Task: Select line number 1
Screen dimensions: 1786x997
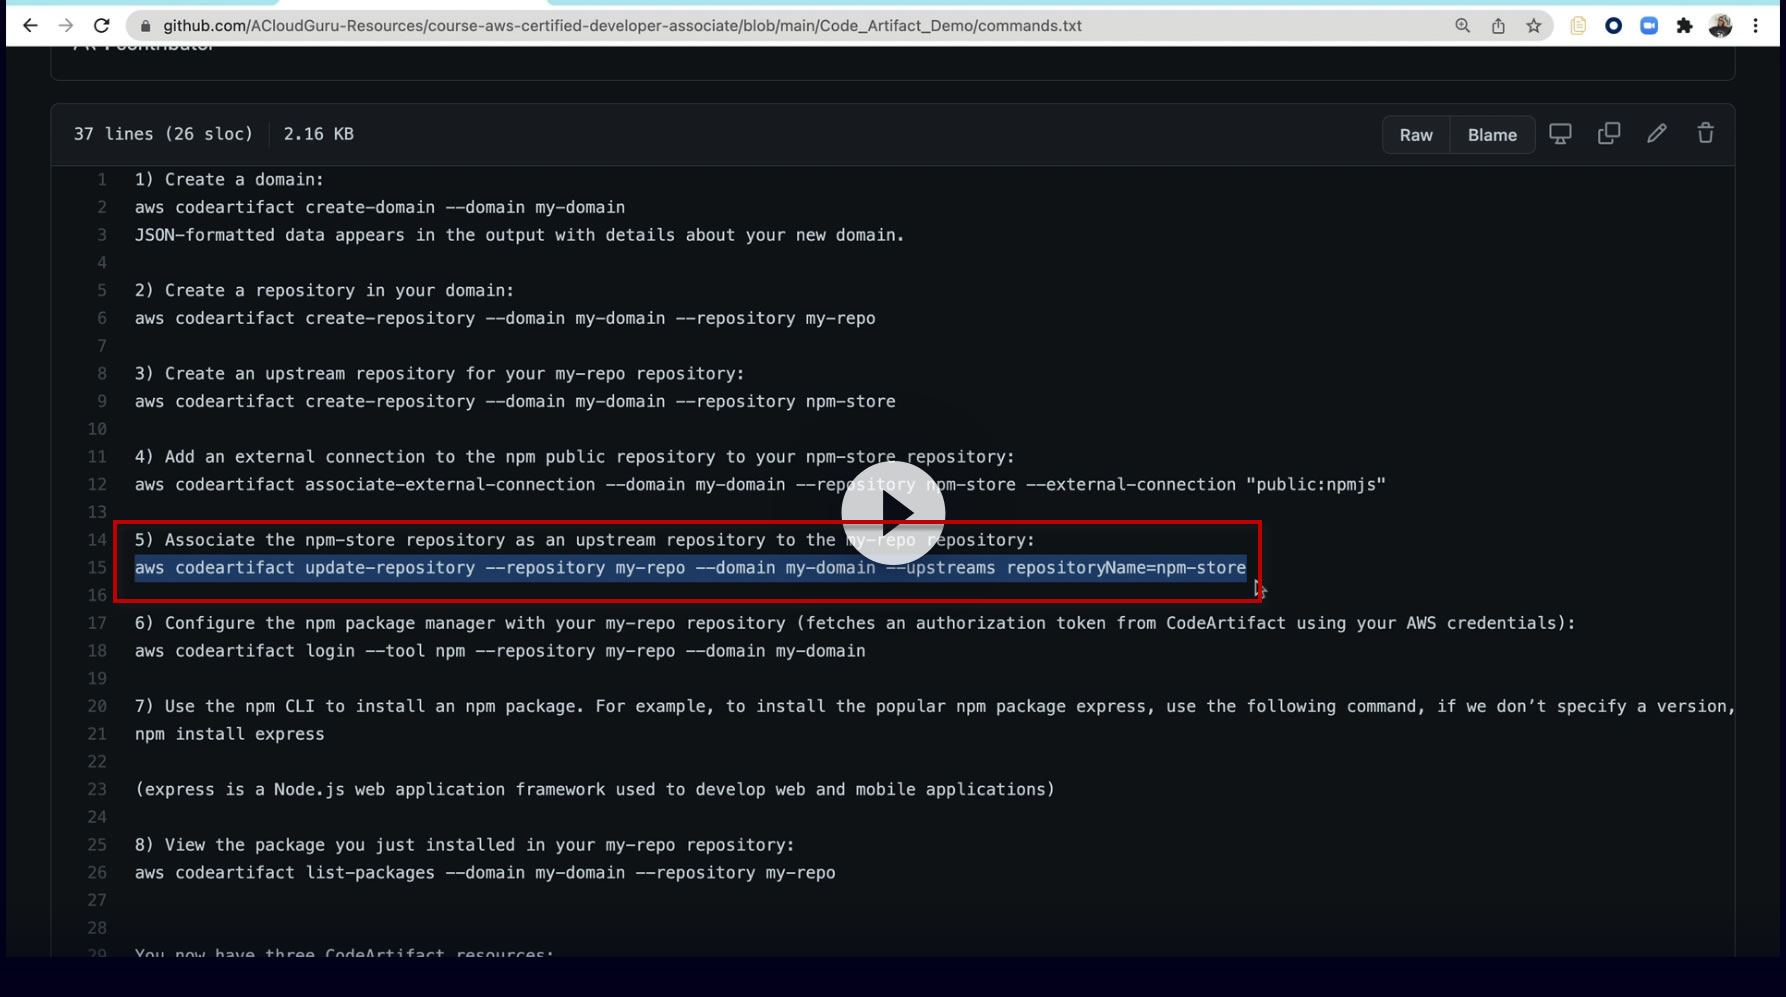Action: [x=102, y=180]
